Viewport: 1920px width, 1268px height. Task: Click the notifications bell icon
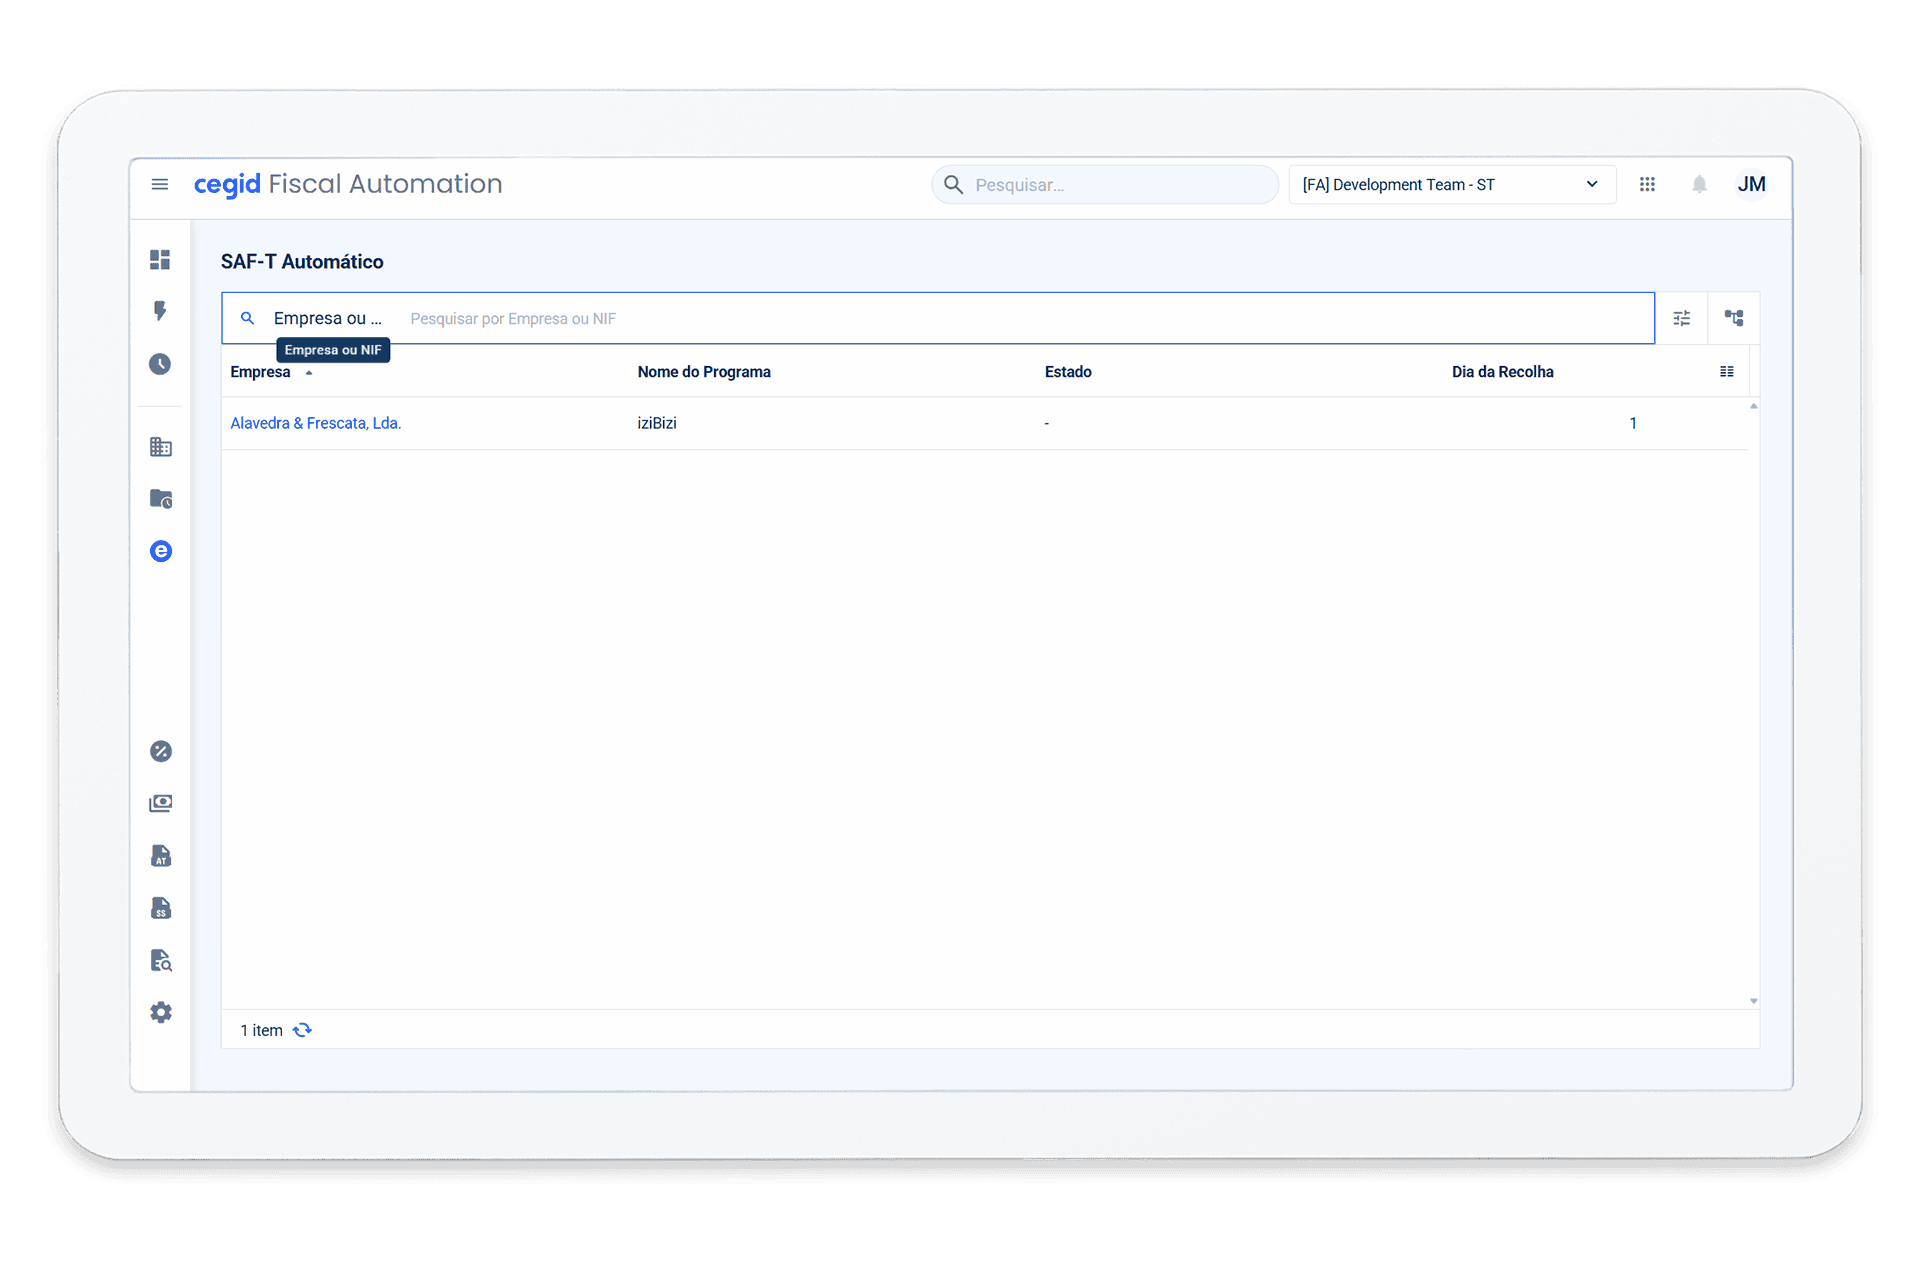point(1699,184)
